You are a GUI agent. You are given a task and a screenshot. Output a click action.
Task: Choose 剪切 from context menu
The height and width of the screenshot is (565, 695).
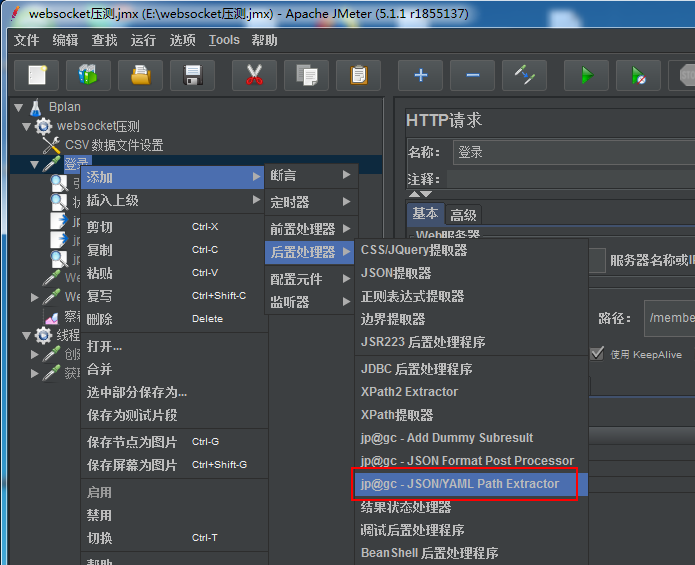(173, 227)
